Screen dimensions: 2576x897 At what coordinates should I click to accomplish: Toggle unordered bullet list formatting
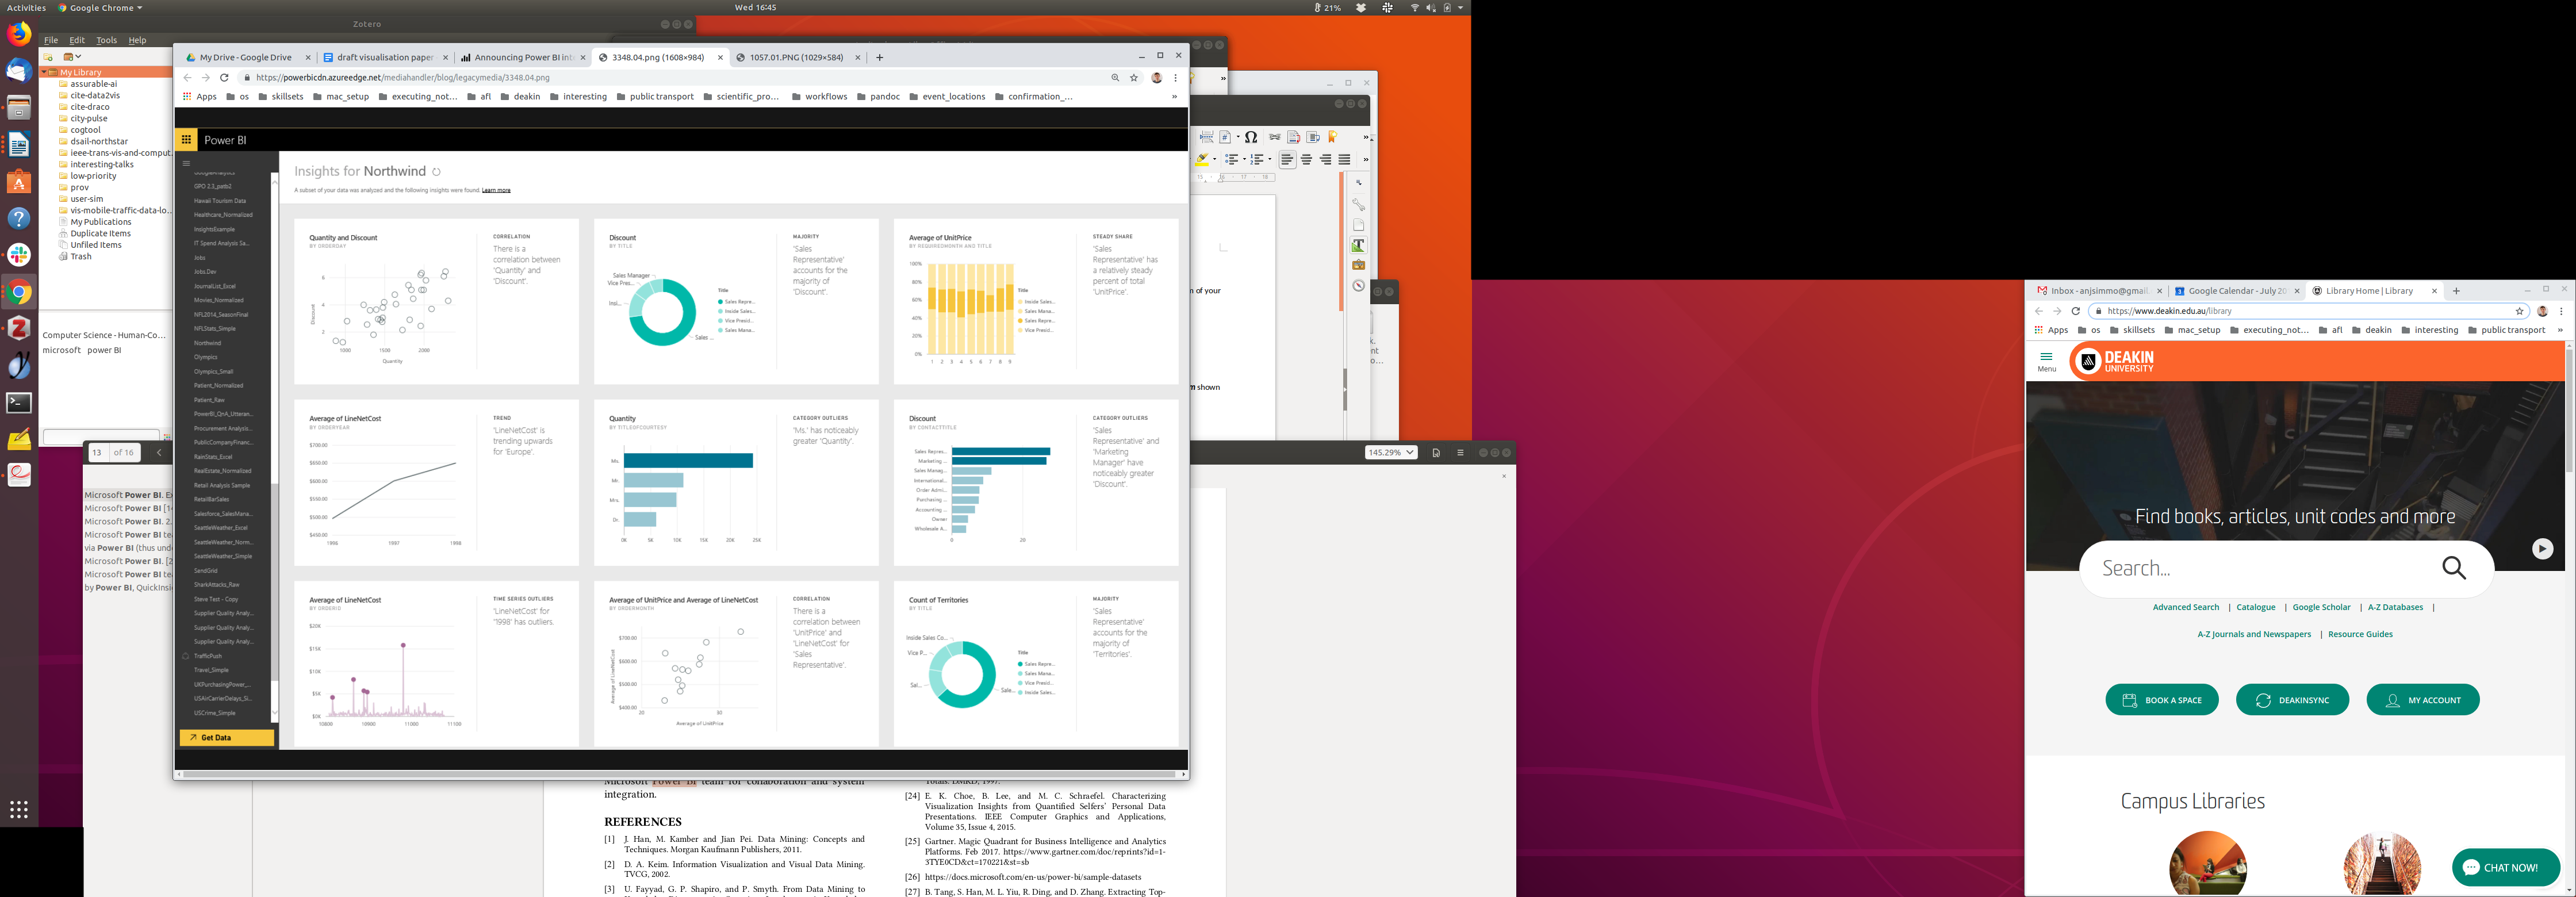click(1231, 160)
